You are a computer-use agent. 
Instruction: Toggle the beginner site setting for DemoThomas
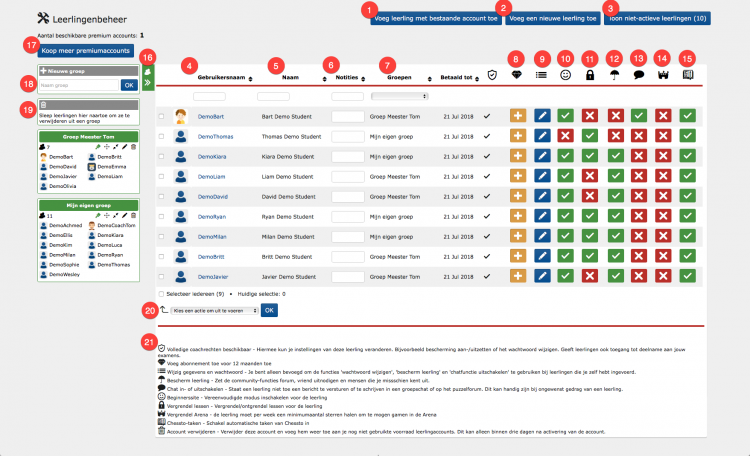coord(565,136)
